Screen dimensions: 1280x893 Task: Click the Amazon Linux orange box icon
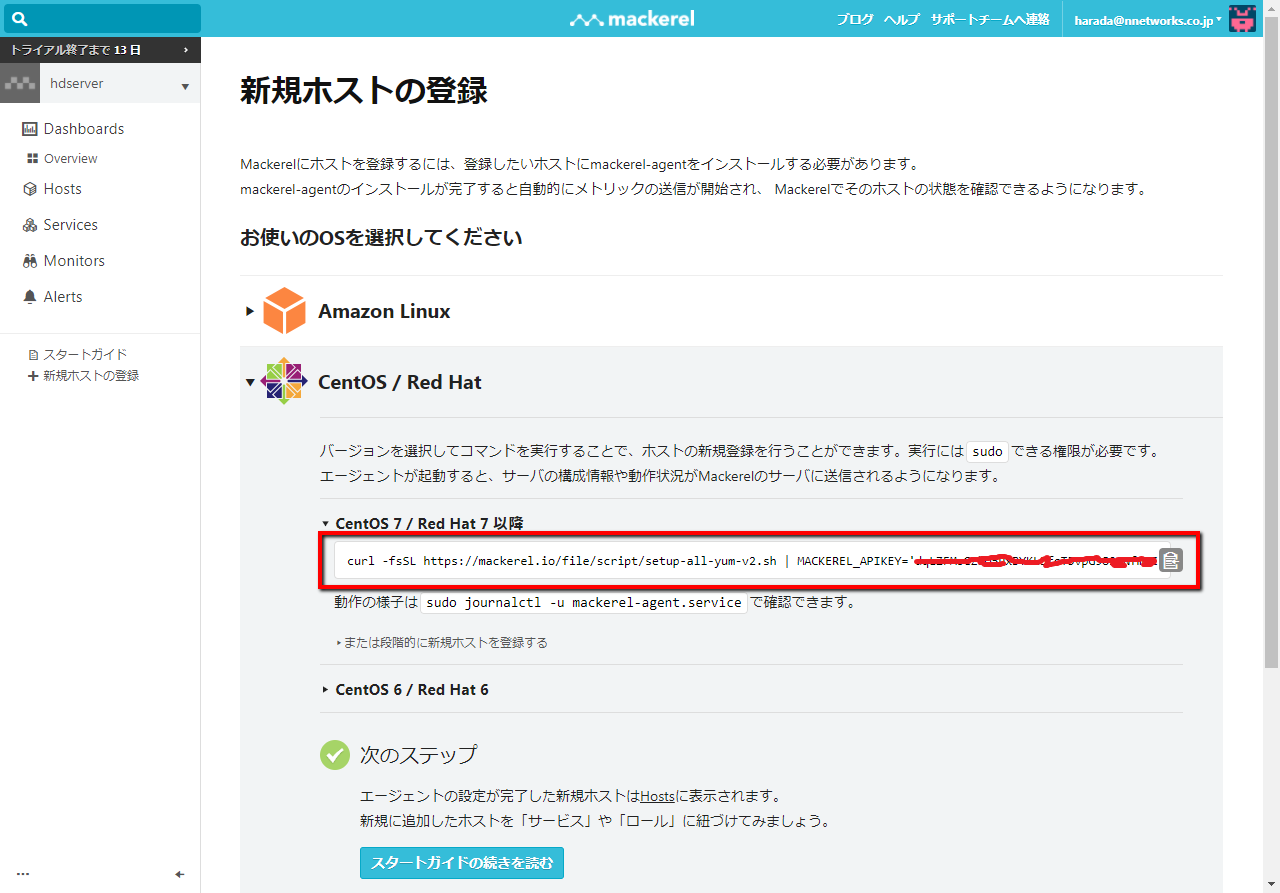coord(284,311)
